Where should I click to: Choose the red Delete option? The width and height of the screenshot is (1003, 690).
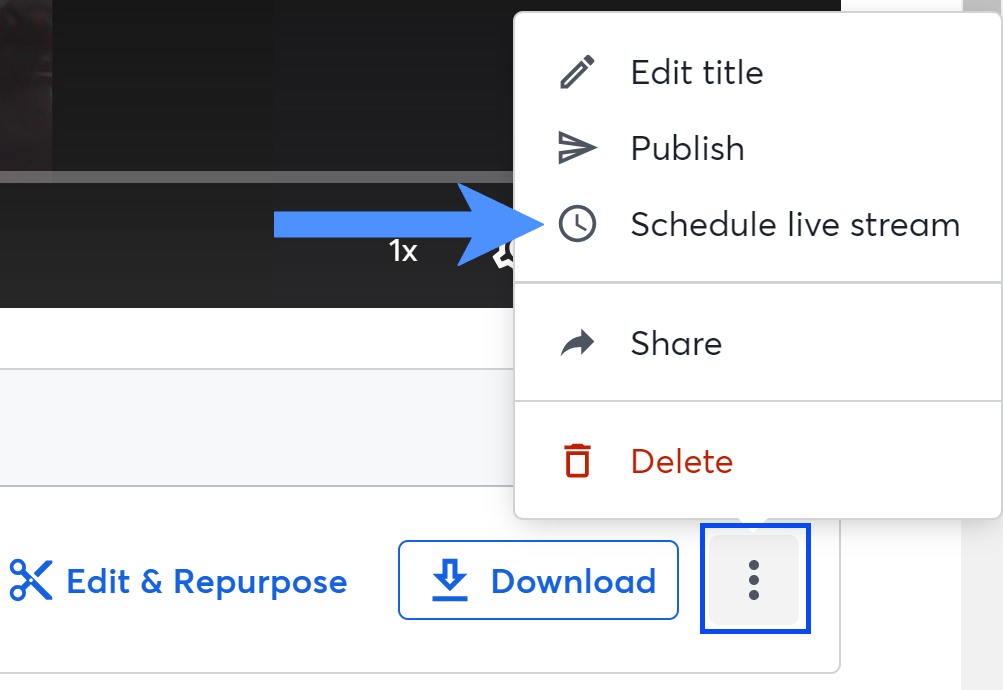tap(681, 461)
